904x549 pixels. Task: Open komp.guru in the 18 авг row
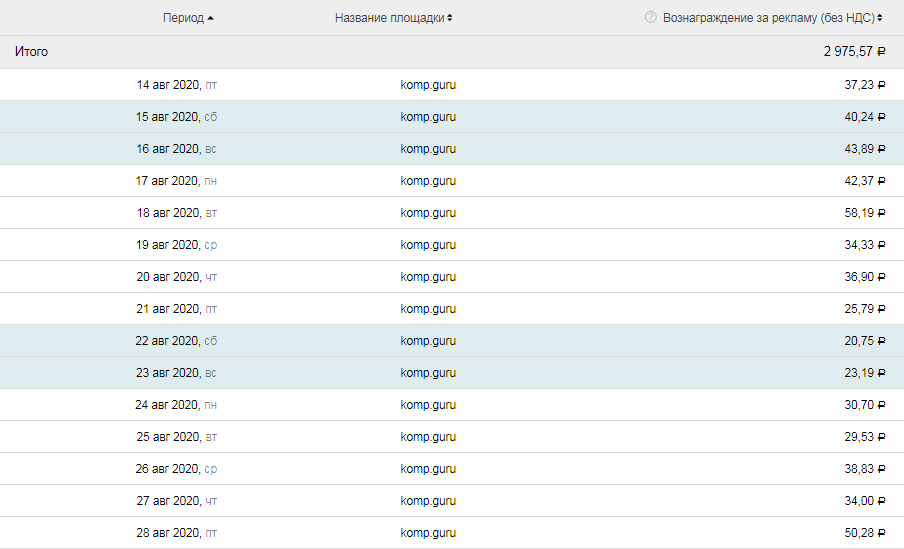[428, 213]
